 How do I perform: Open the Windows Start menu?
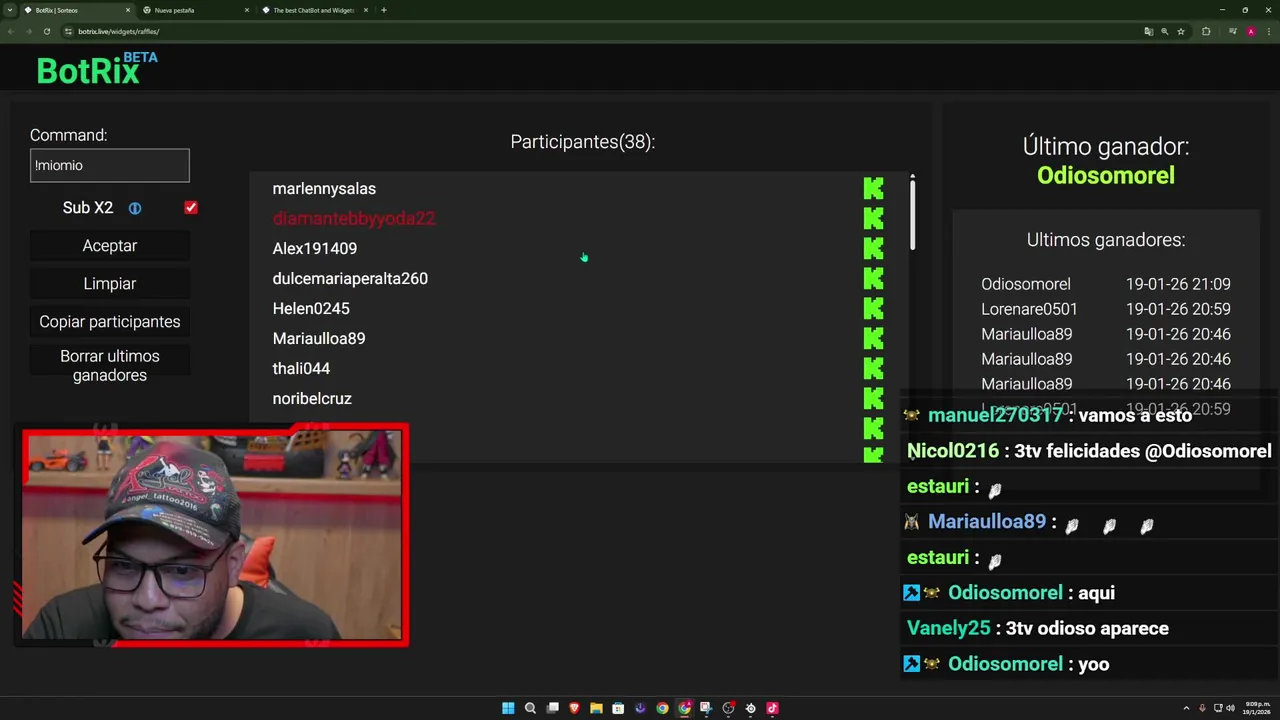tap(508, 708)
